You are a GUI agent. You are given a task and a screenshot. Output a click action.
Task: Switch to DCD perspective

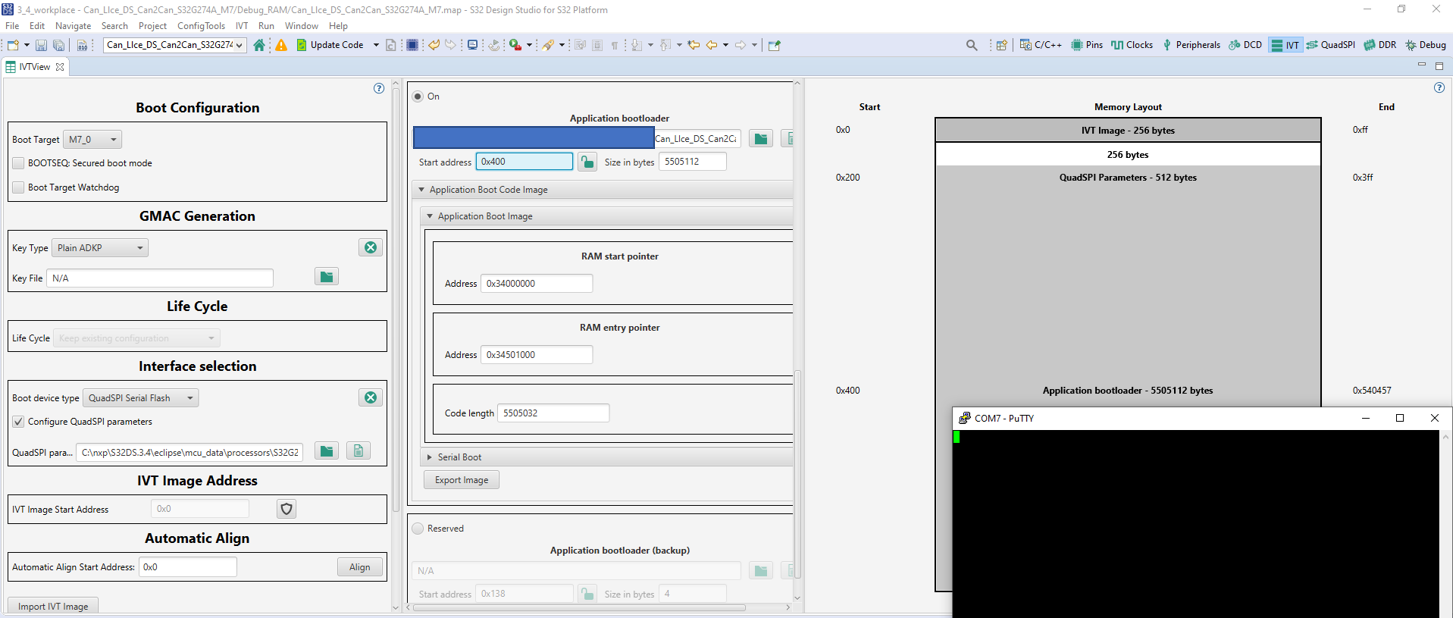[x=1245, y=45]
